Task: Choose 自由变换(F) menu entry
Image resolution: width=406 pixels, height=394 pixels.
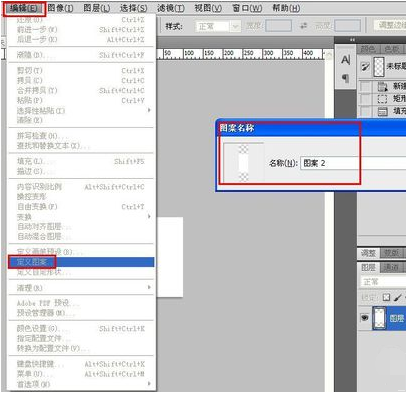Action: [x=81, y=207]
